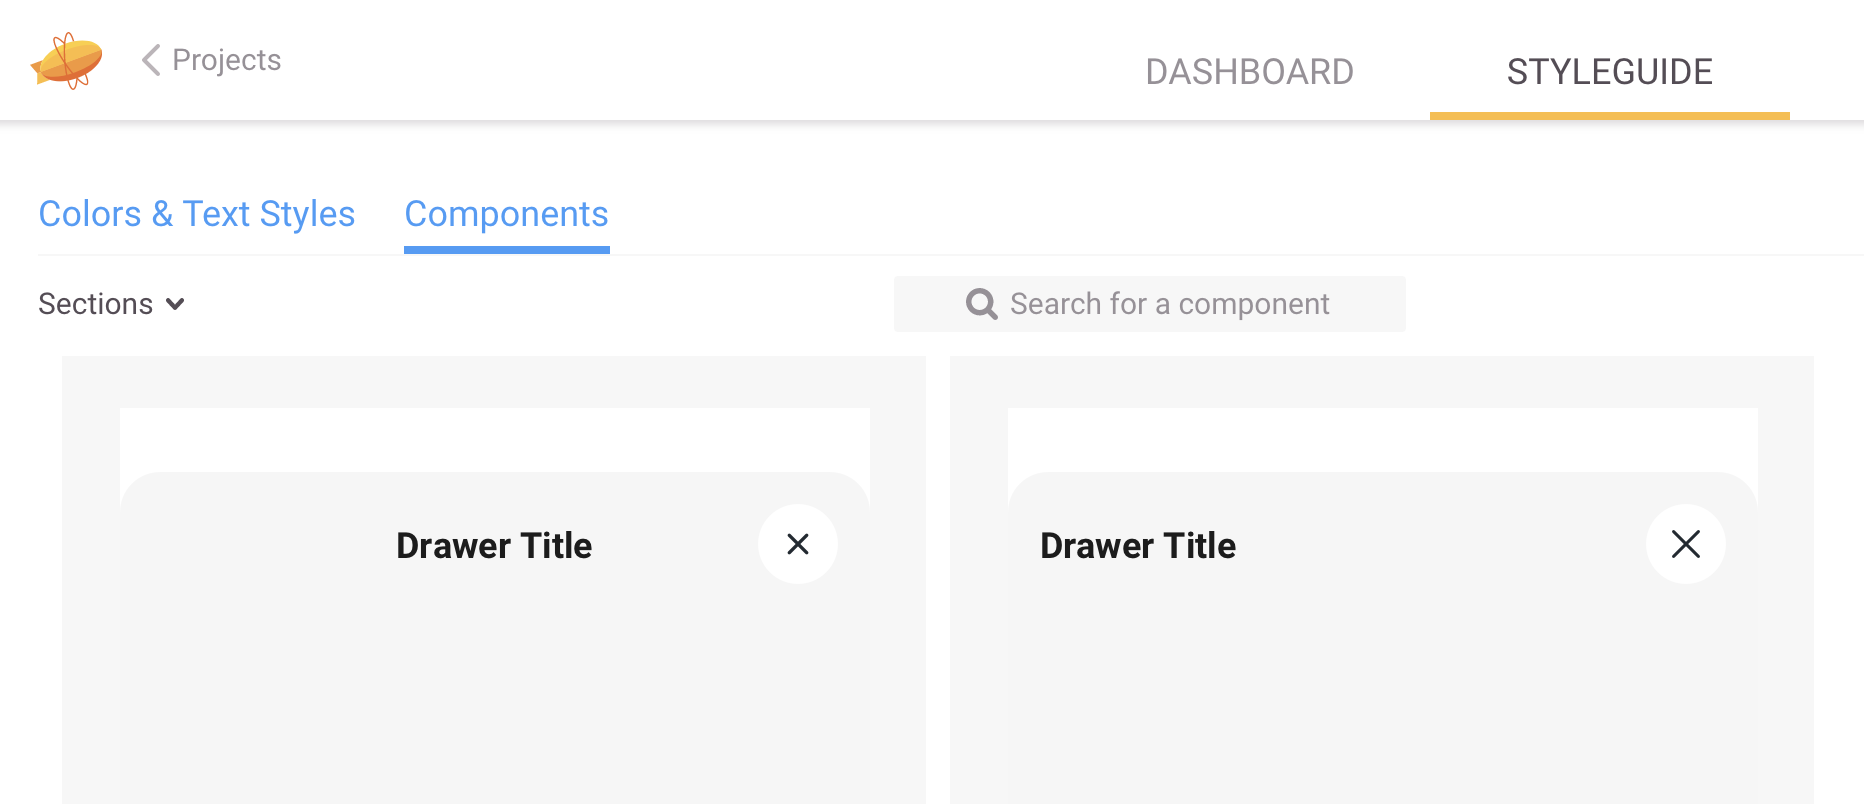Select the close icon inside the second Drawer component
Screen dimensions: 1864x804
[x=1686, y=544]
